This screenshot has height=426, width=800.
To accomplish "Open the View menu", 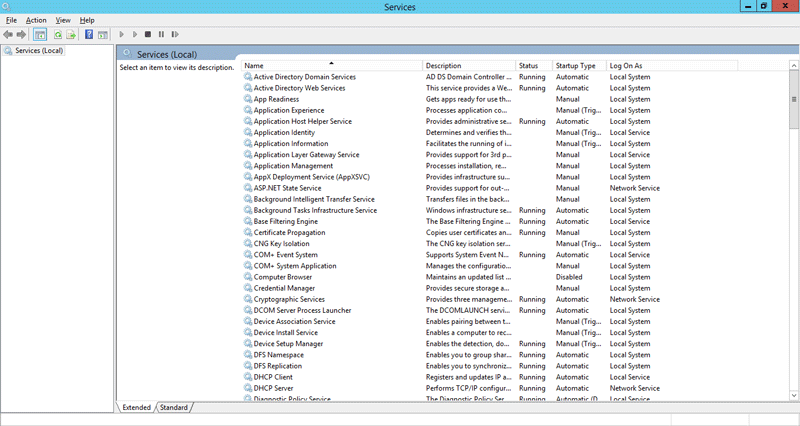I will [63, 20].
